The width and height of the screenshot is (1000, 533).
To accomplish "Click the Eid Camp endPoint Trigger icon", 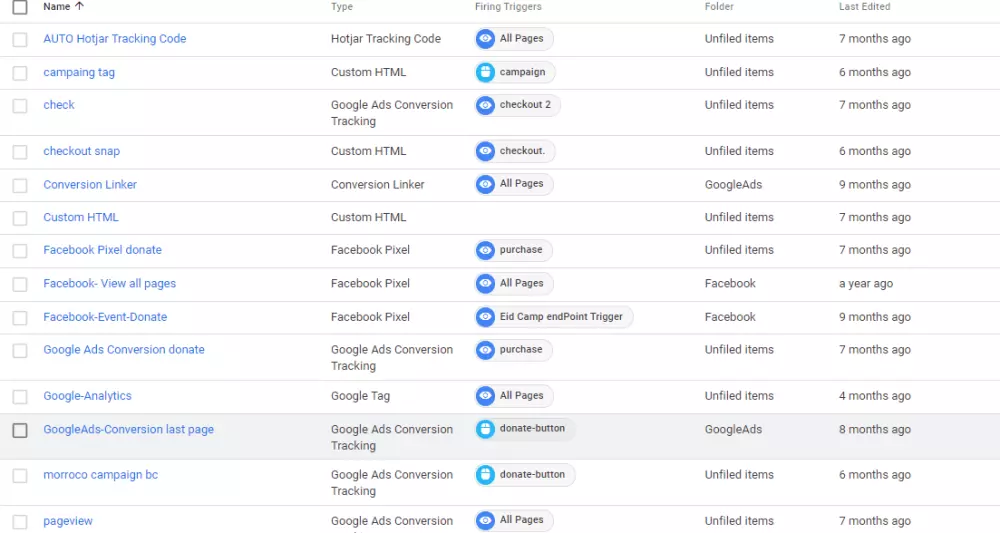I will coord(485,317).
